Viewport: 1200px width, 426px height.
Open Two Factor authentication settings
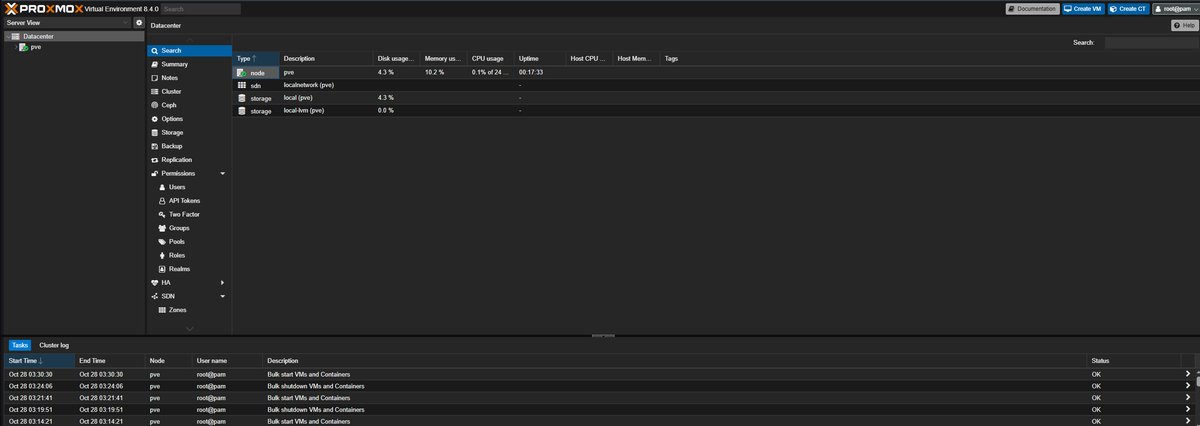point(190,214)
